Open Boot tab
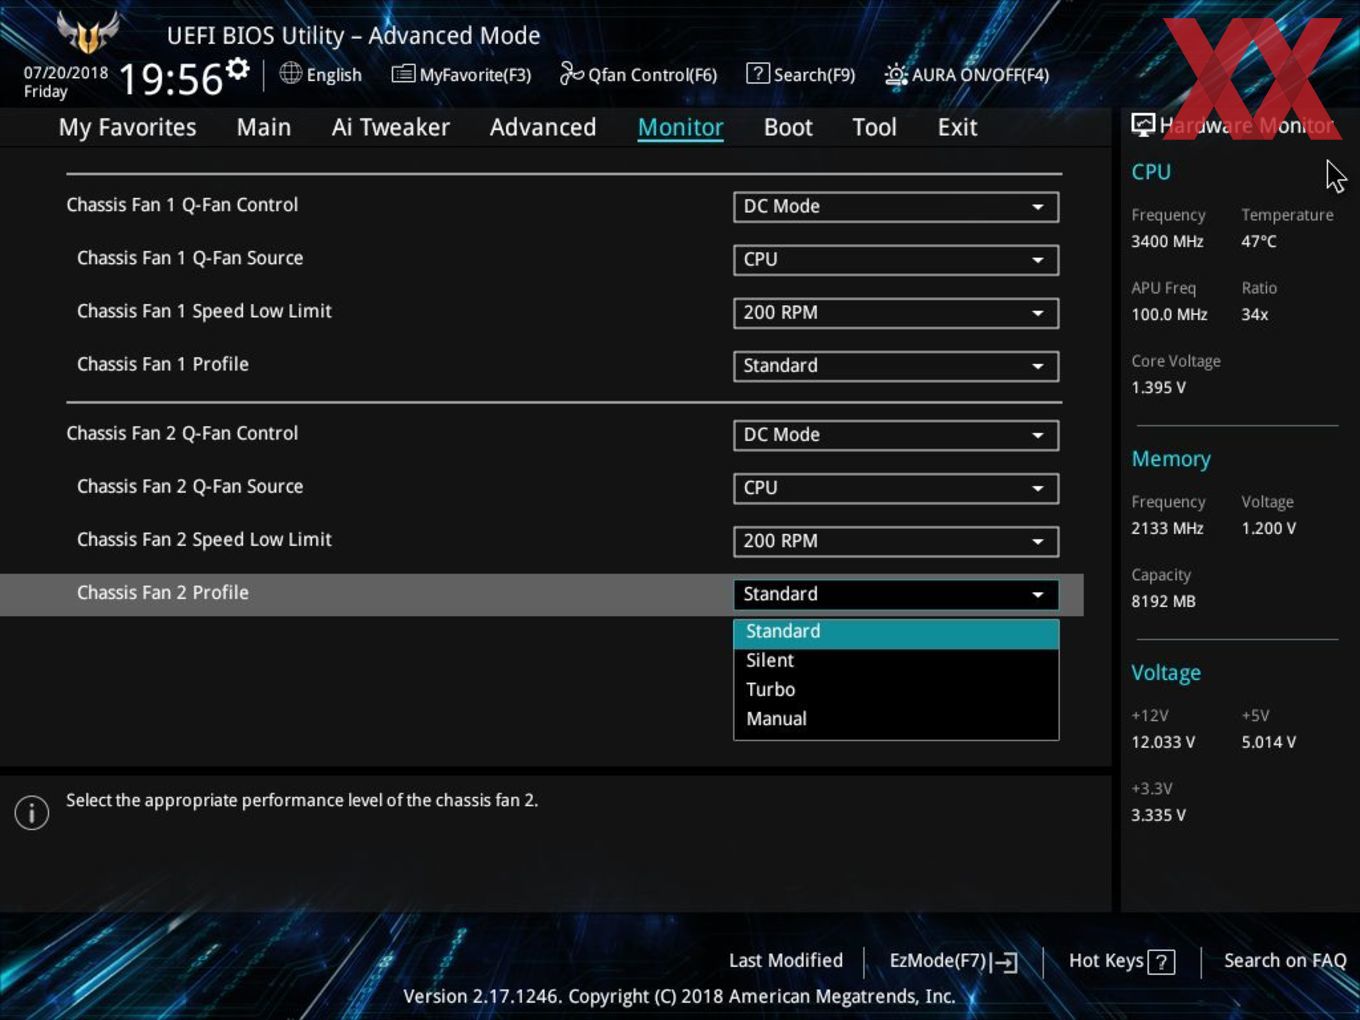 (788, 127)
